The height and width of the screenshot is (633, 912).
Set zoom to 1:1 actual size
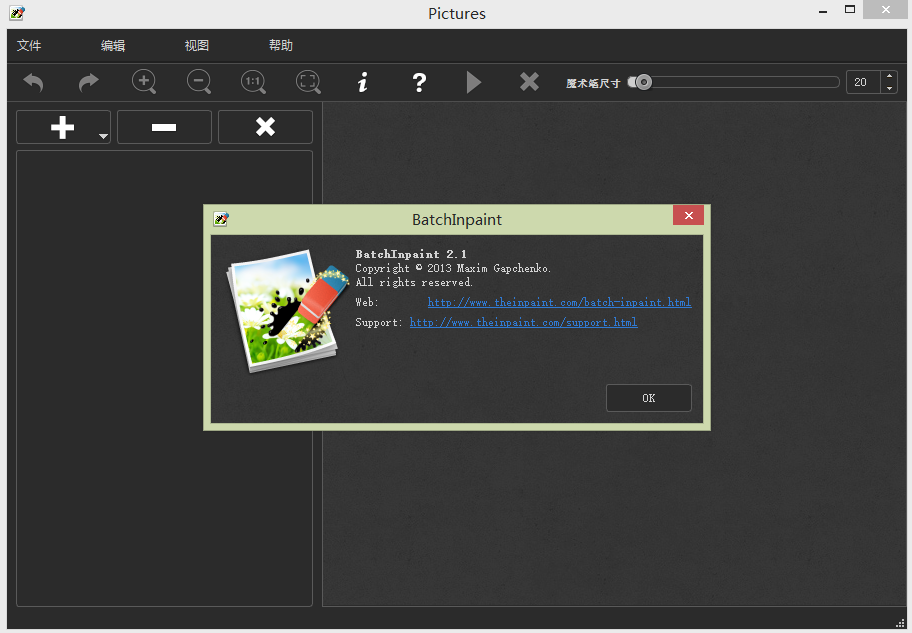[x=253, y=82]
